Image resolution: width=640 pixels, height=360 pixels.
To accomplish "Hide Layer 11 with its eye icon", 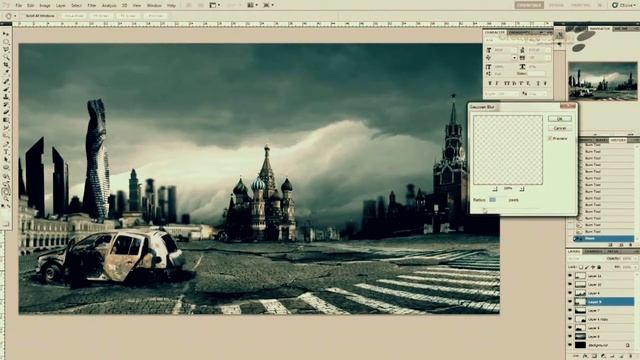I will point(570,276).
